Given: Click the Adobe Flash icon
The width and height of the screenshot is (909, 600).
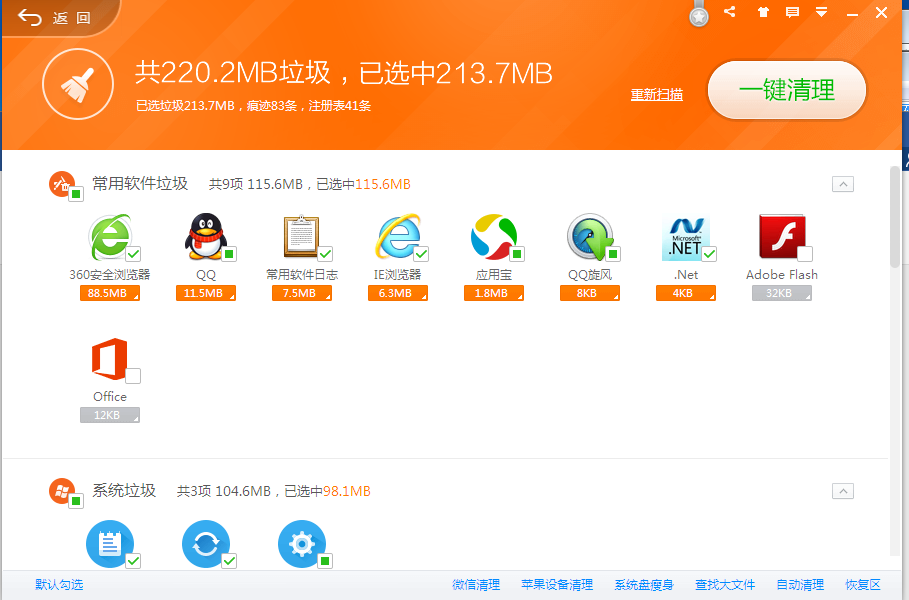Looking at the screenshot, I should 781,237.
